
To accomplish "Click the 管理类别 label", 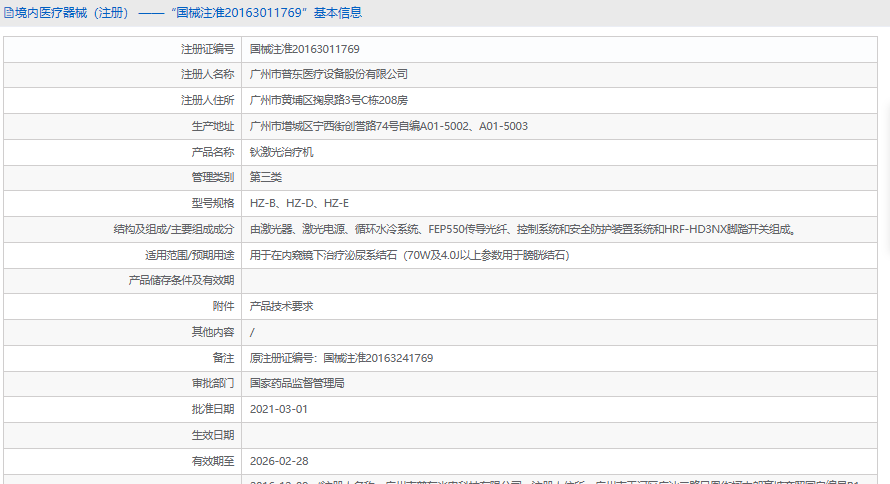I will click(213, 178).
